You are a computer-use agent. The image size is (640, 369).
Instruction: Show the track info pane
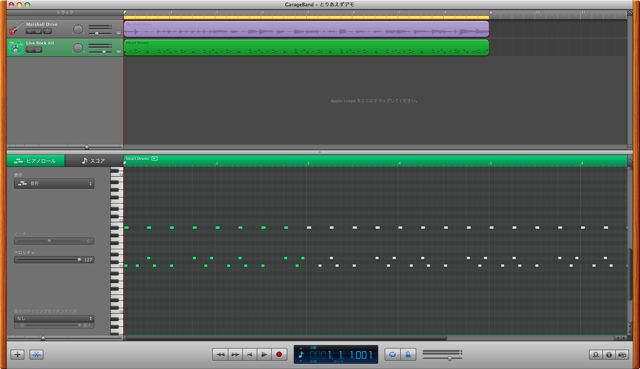click(x=609, y=355)
